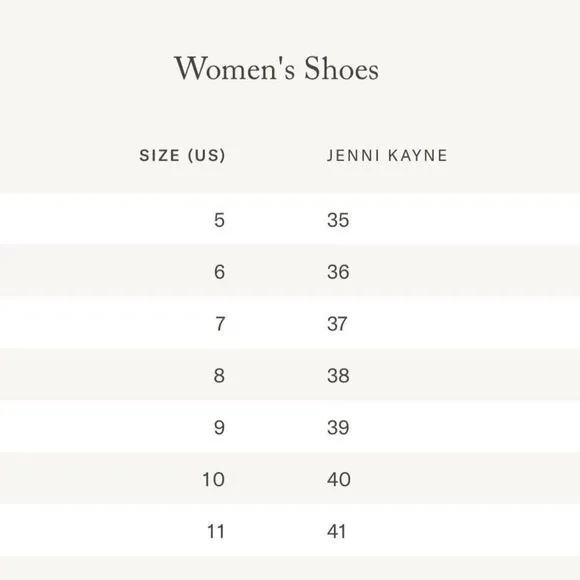The image size is (580, 580).
Task: Click Jenni Kayne size 38 cell
Action: 338,376
